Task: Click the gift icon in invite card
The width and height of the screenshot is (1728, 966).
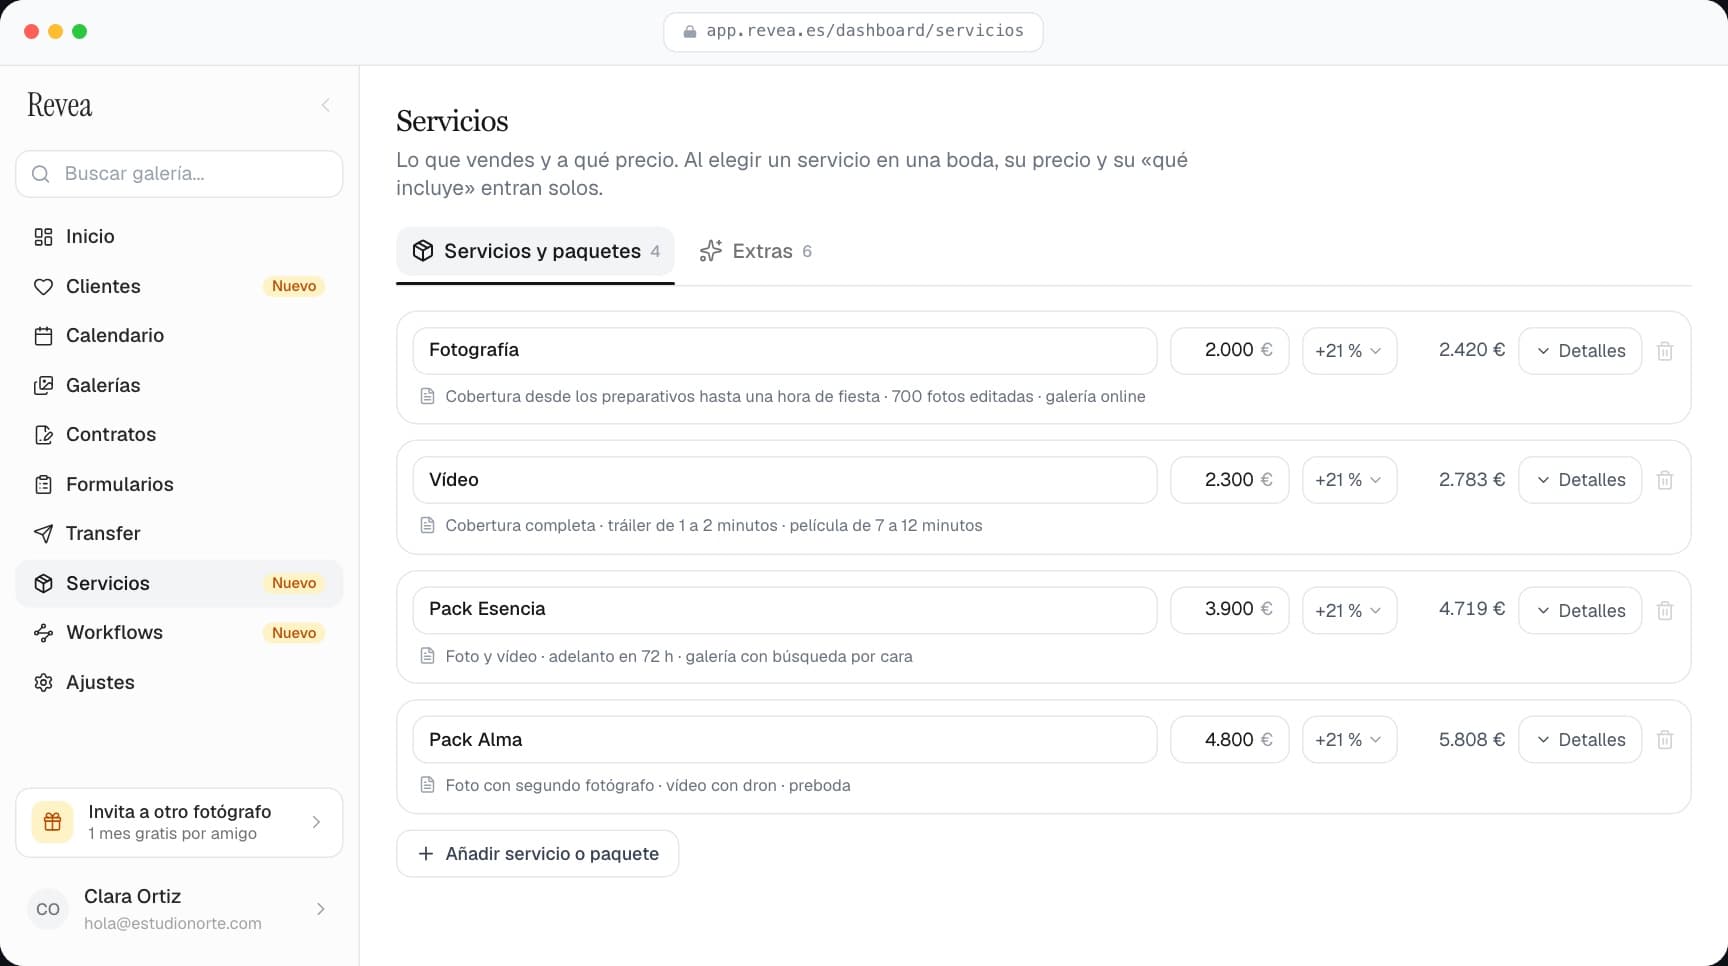Action: [x=53, y=822]
